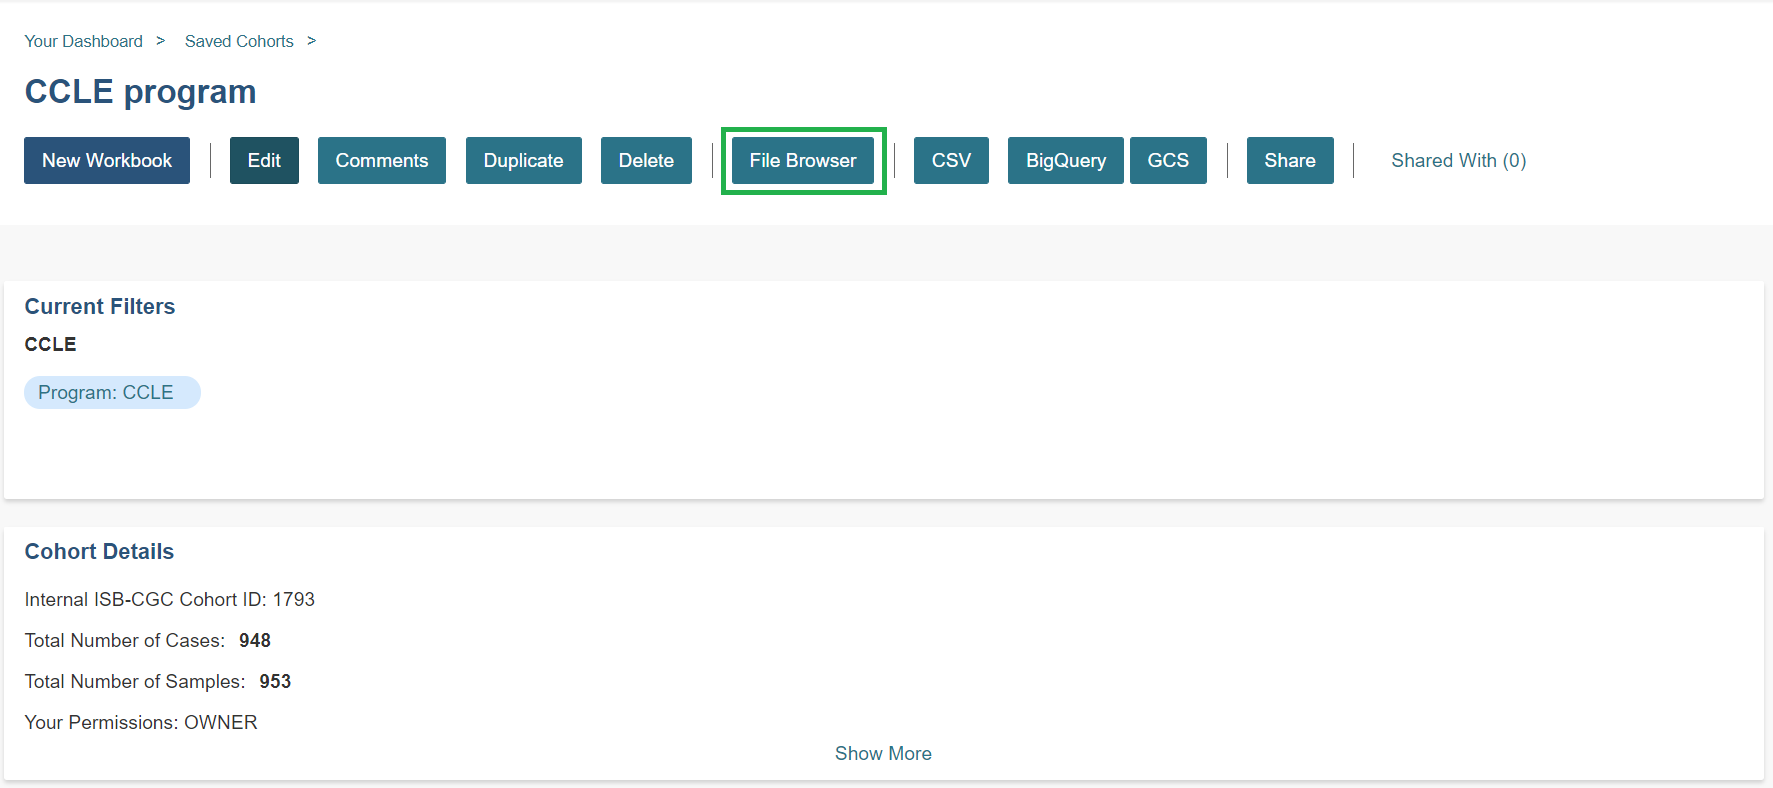Select the Program: CCLE filter pill

pos(112,392)
